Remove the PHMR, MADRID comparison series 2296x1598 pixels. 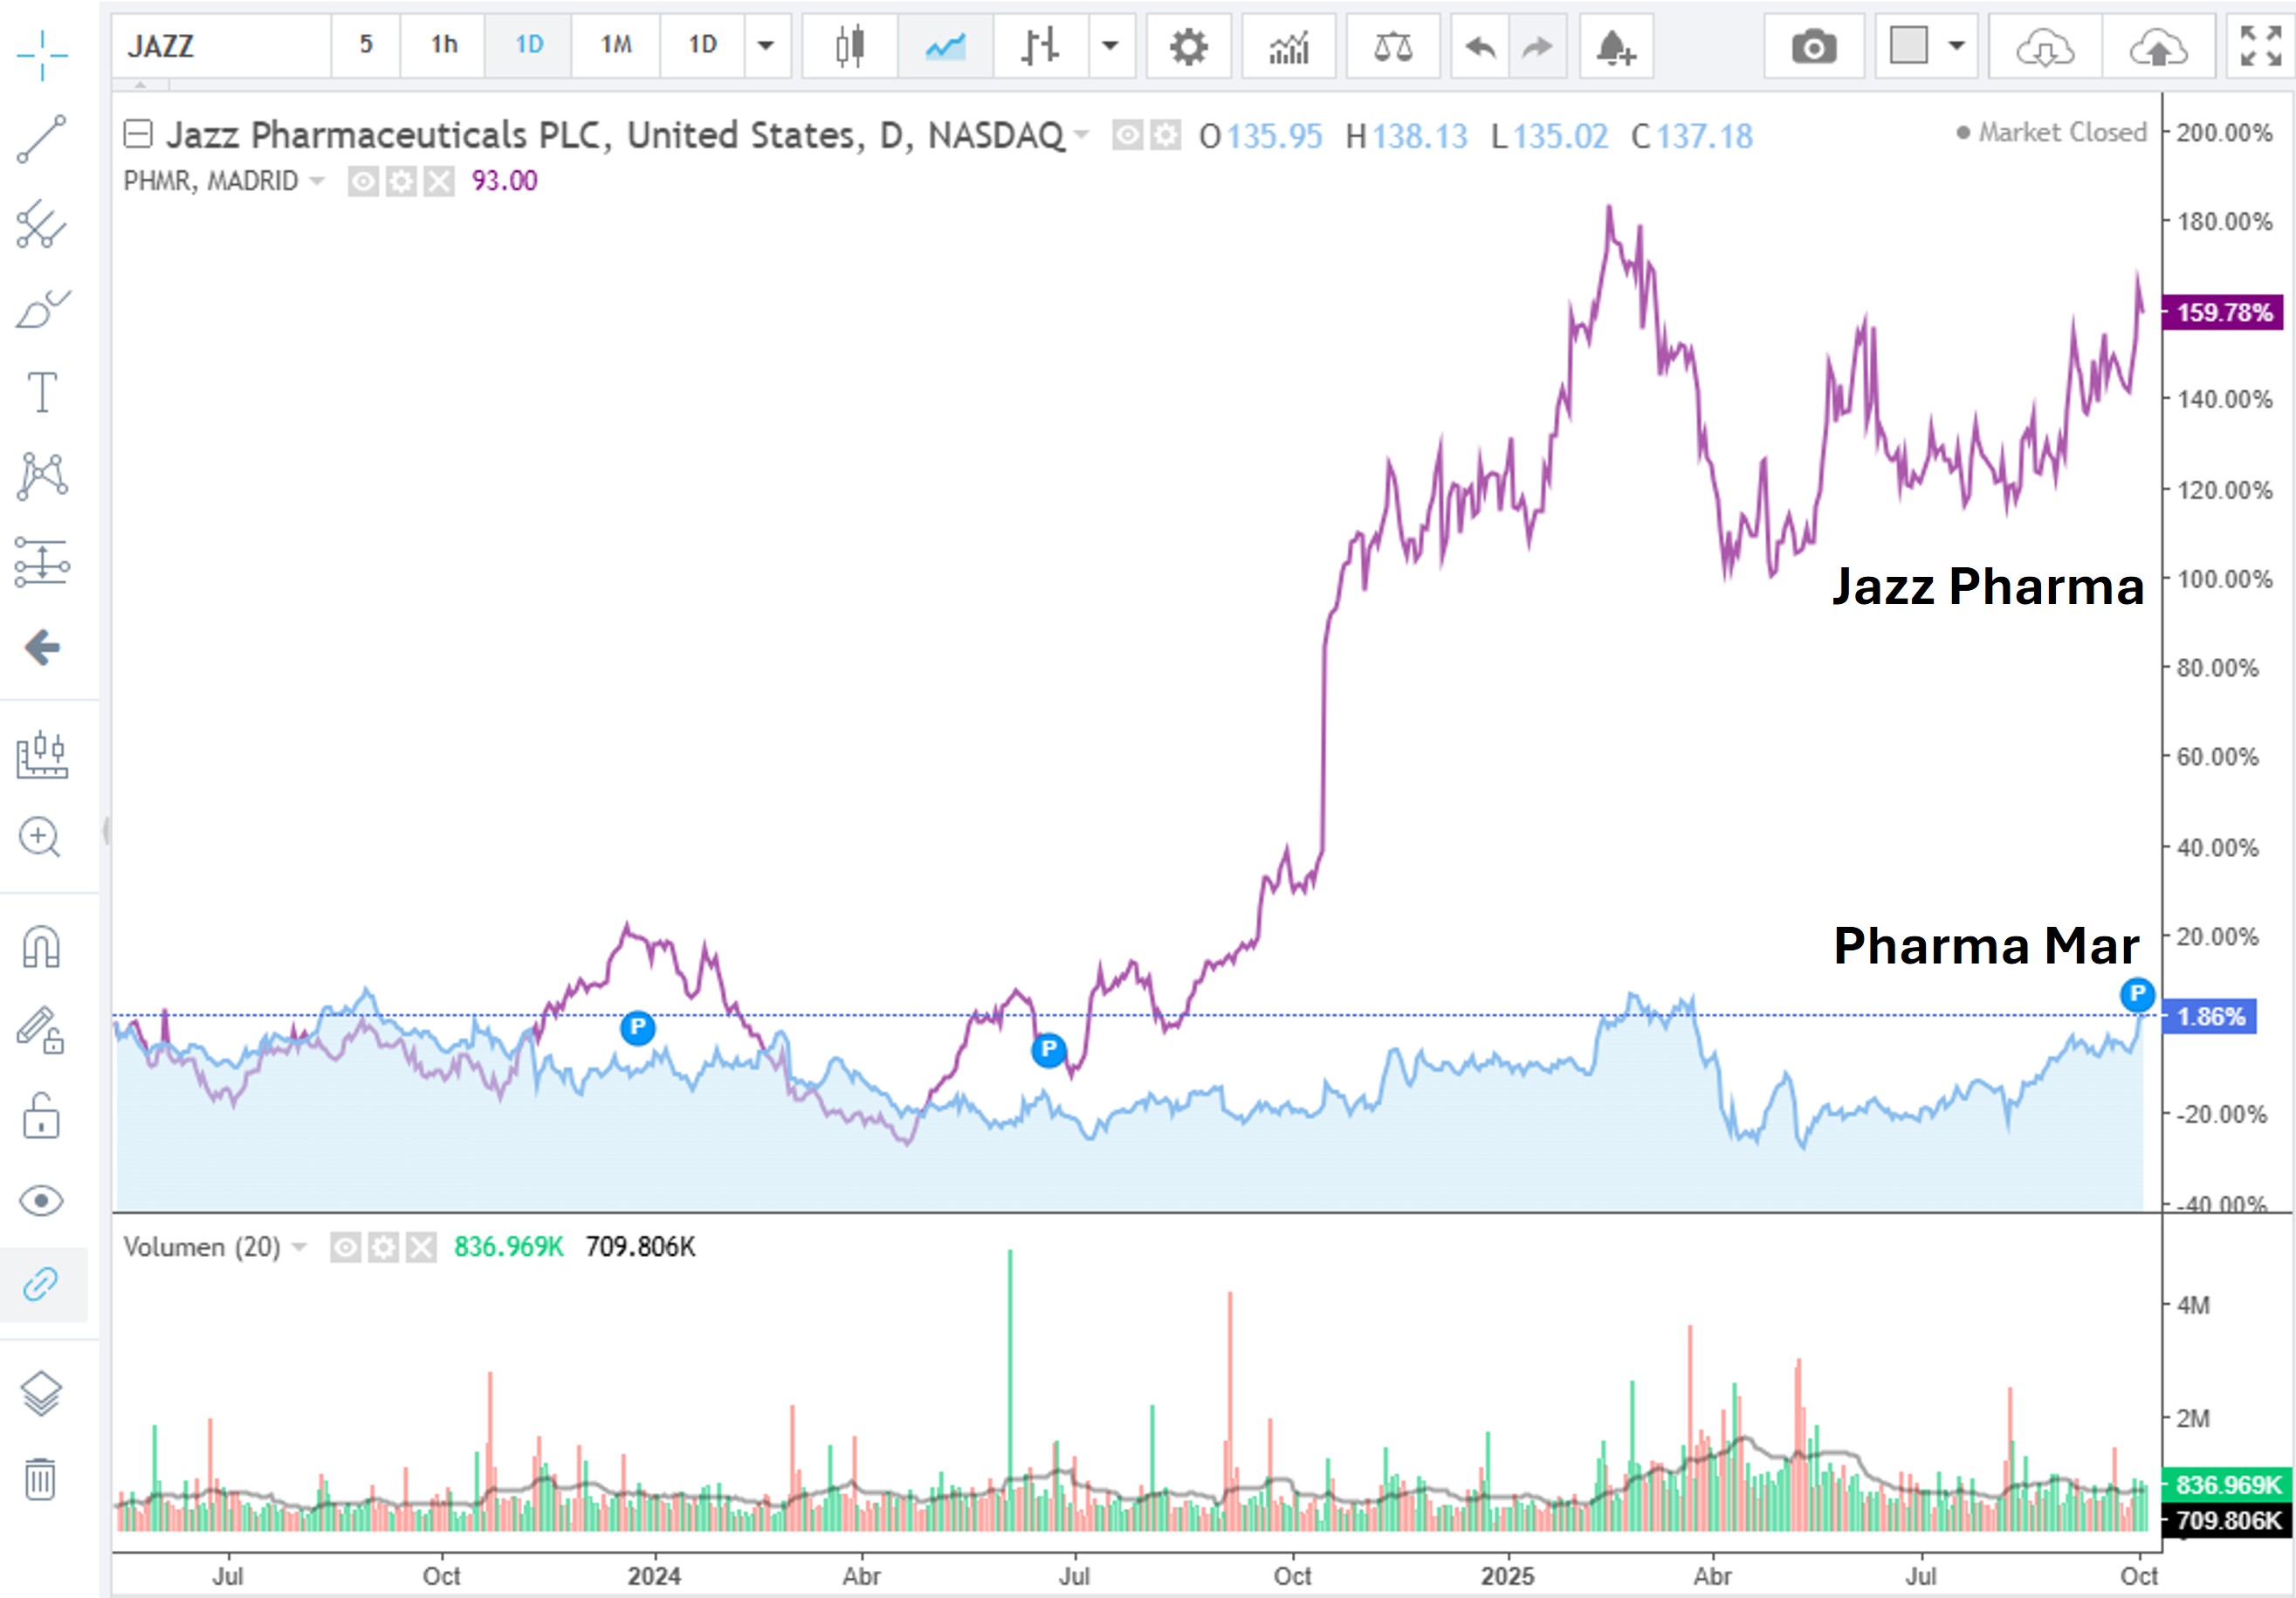pyautogui.click(x=439, y=181)
